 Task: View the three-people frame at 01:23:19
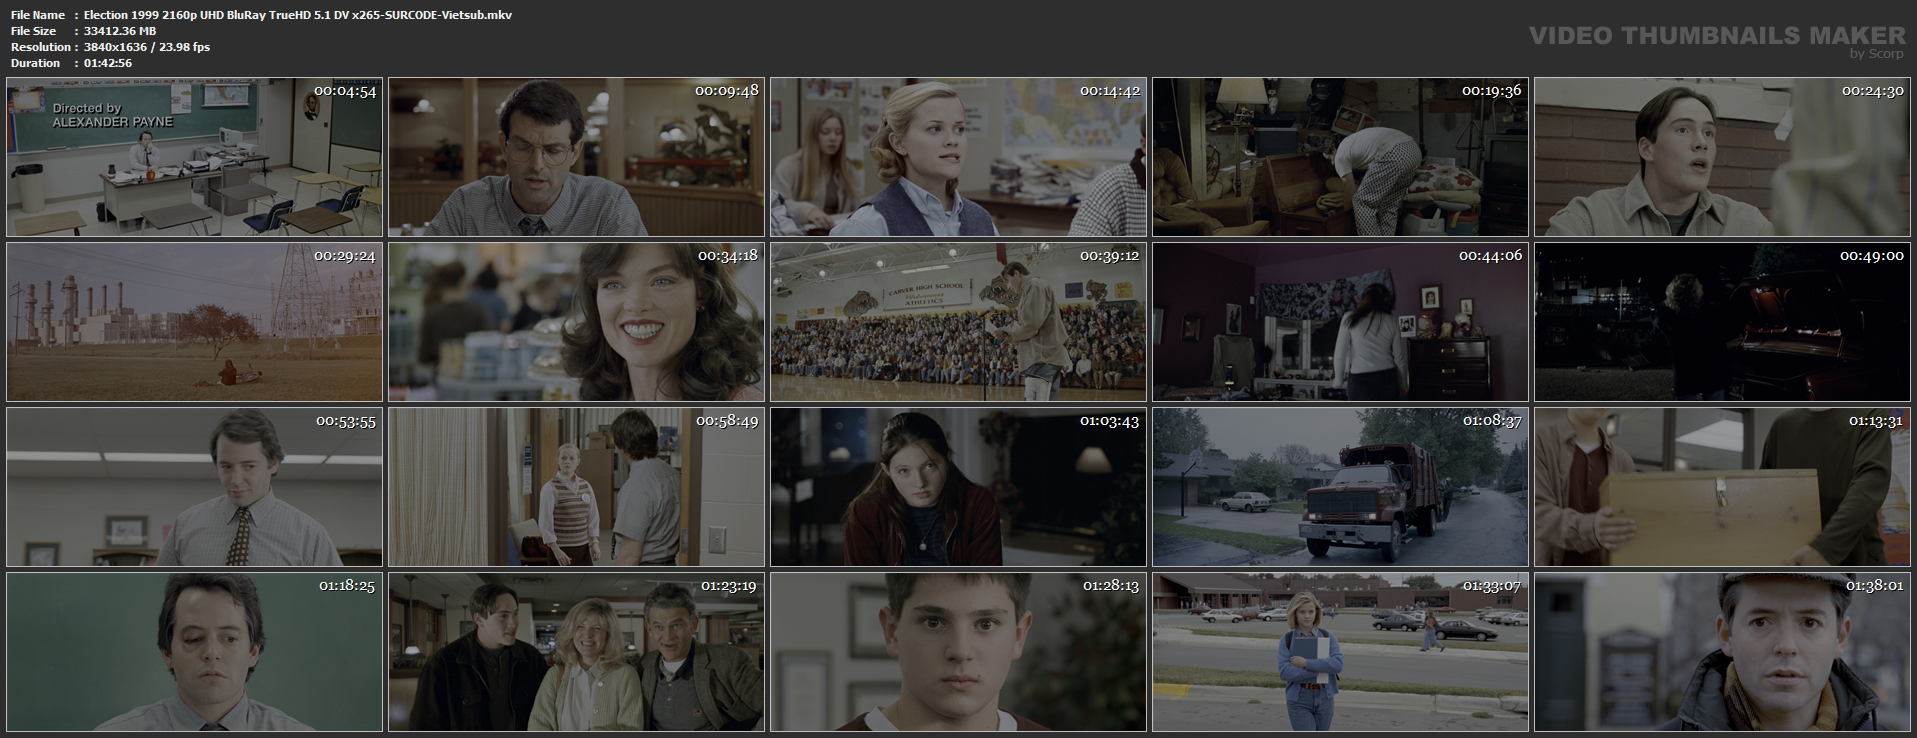[576, 652]
